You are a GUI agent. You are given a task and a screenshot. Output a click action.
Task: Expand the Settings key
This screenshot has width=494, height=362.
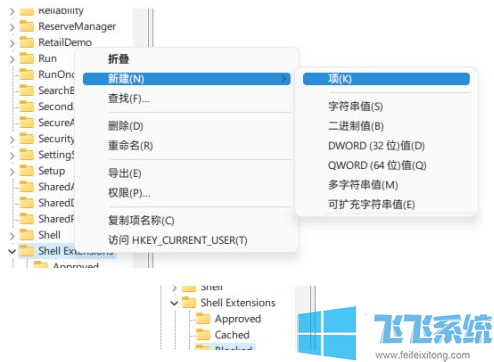12,156
